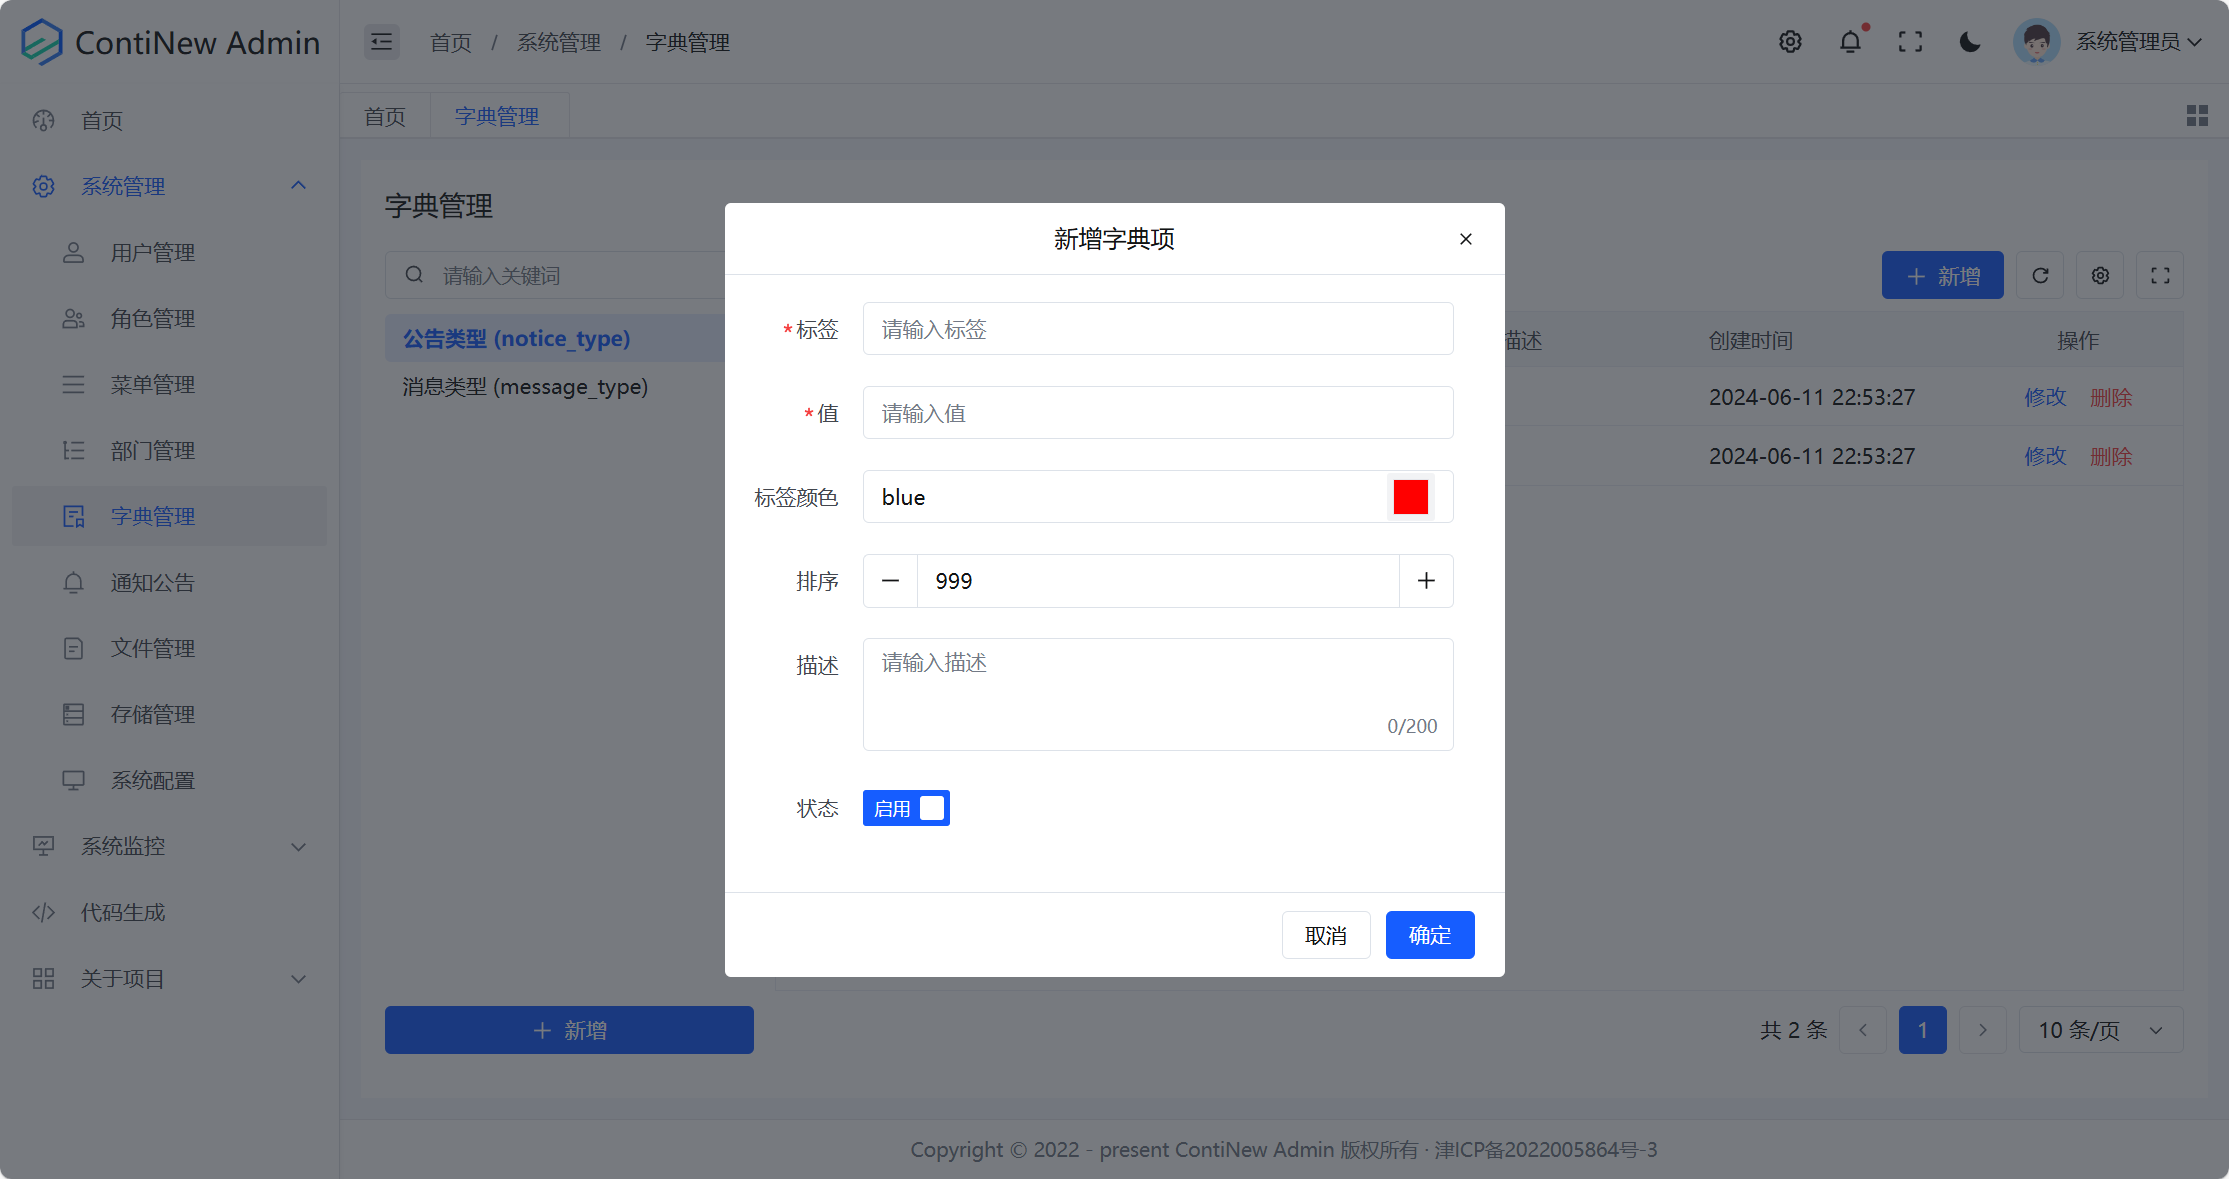Click the 请输入标签 input field
This screenshot has height=1179, width=2229.
(x=1157, y=328)
